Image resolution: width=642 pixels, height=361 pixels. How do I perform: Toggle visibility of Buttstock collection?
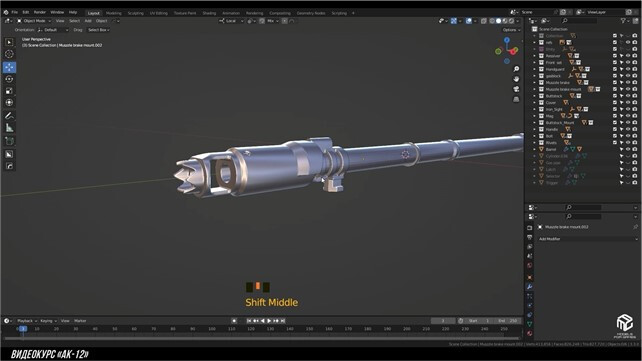point(628,96)
